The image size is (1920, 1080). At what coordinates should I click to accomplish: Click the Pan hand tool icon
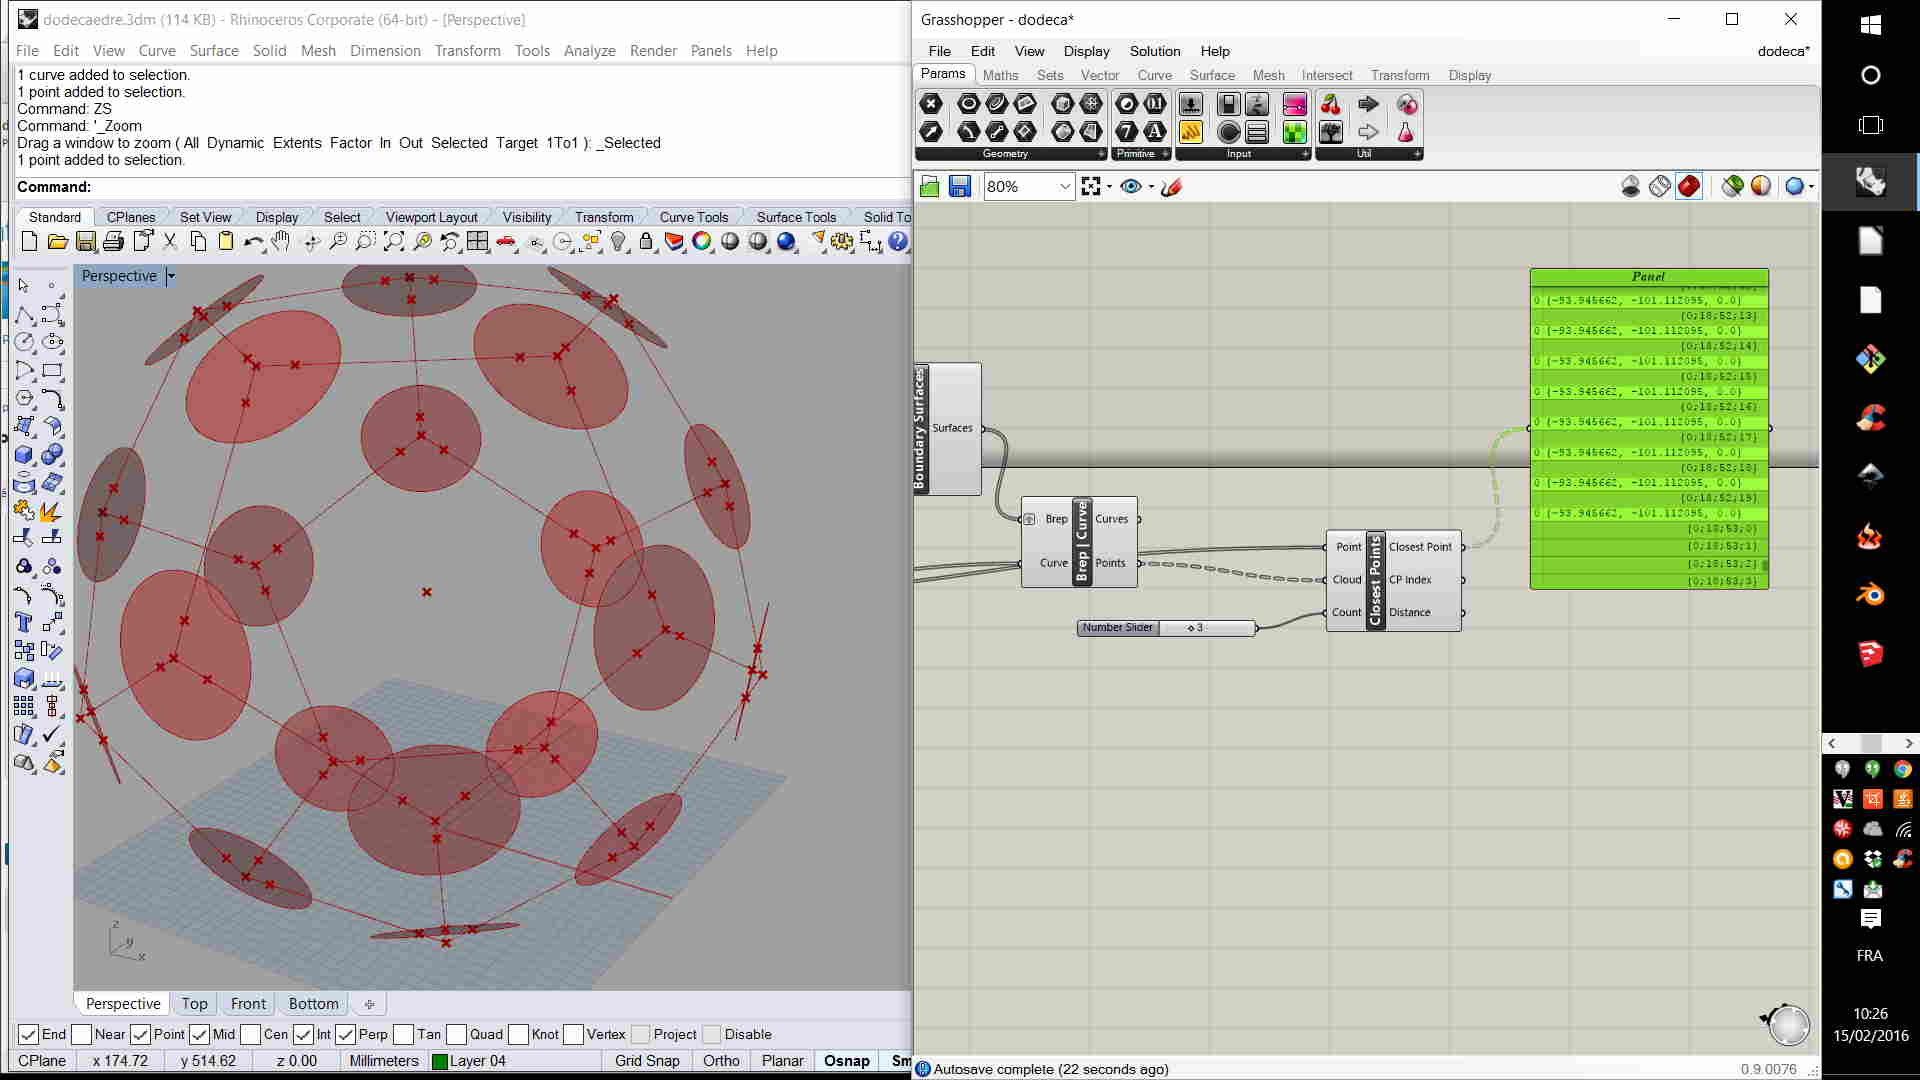[x=281, y=241]
